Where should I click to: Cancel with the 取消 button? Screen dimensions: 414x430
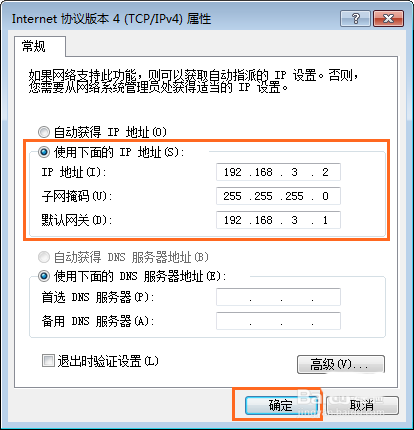coord(362,405)
